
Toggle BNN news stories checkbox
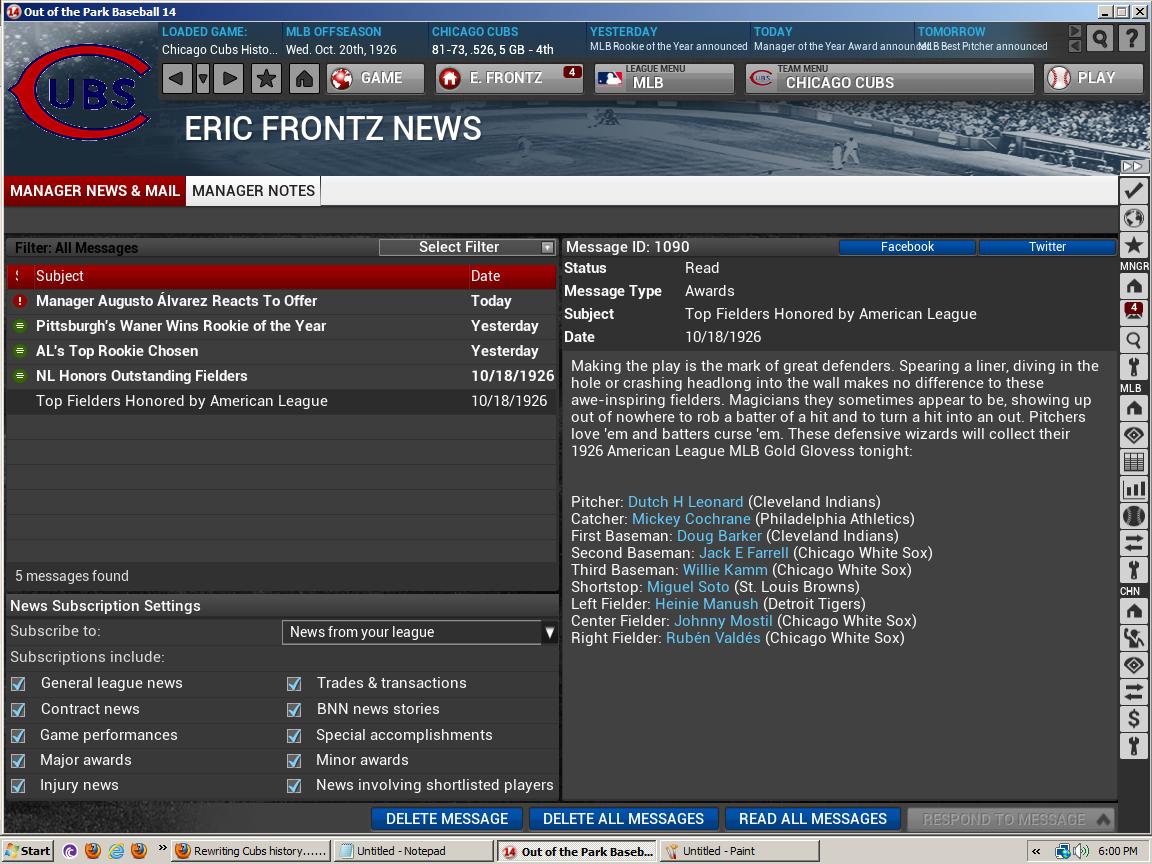(x=294, y=710)
